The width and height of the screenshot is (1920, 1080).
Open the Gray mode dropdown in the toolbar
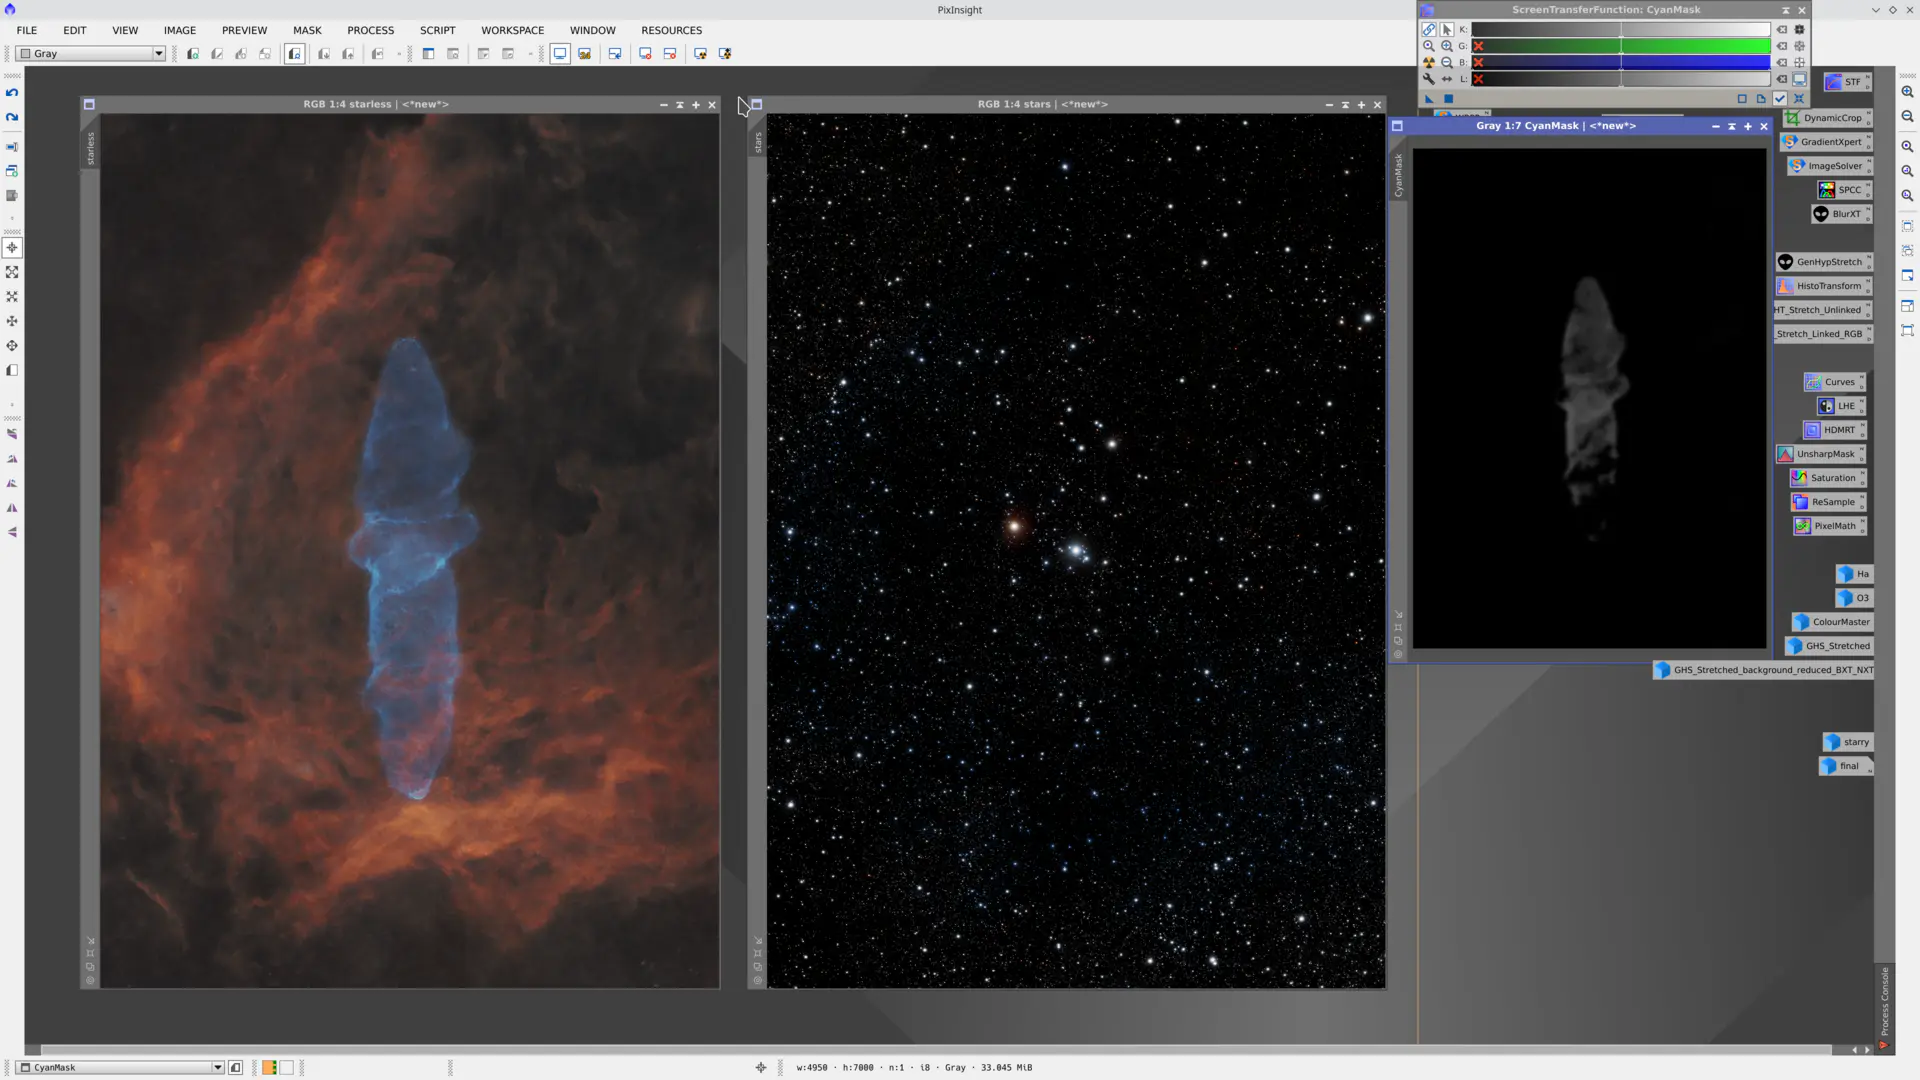pos(157,53)
